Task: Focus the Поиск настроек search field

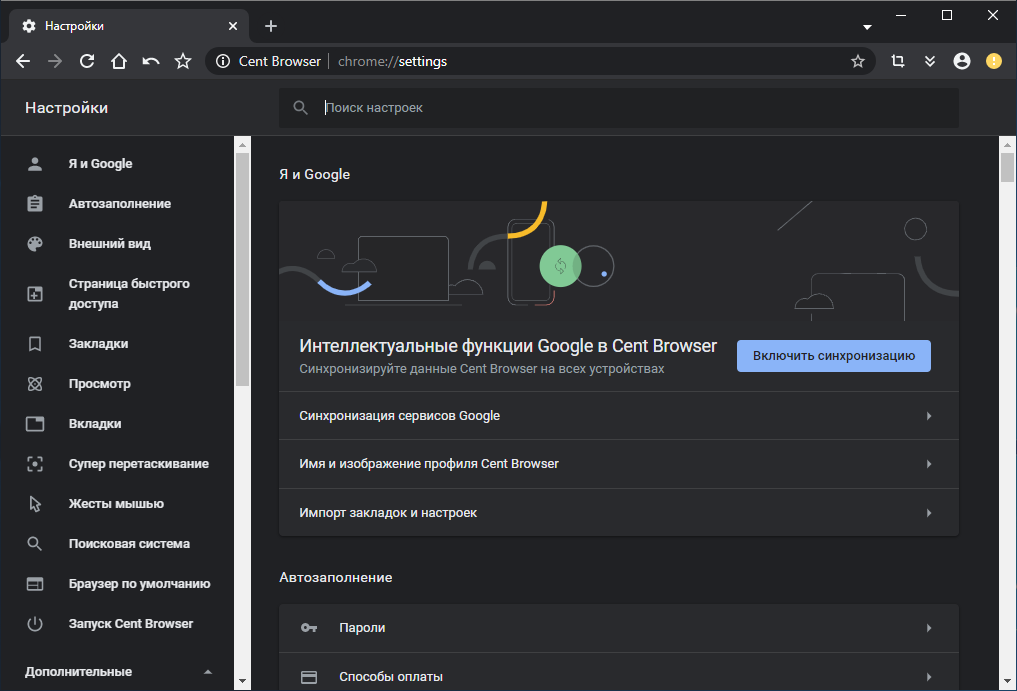Action: 619,108
